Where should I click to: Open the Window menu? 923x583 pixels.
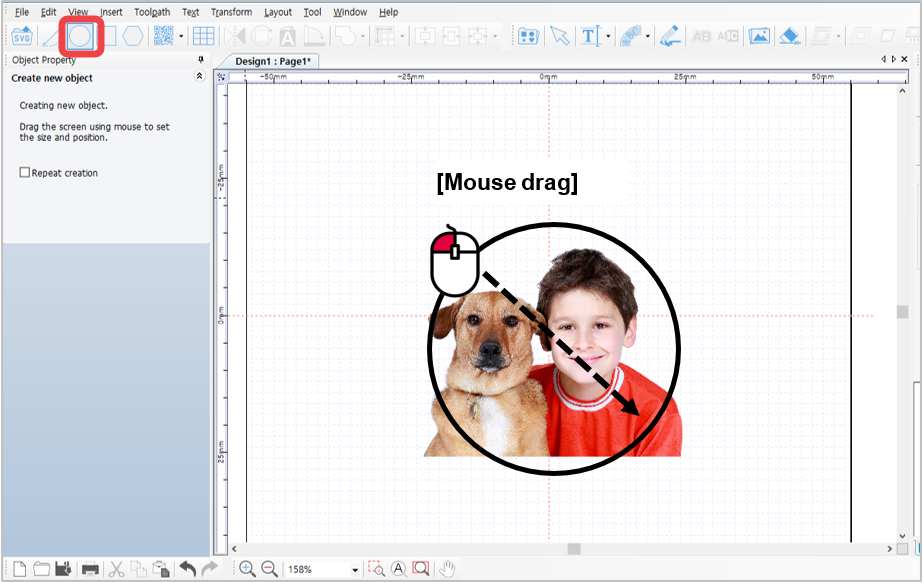350,12
